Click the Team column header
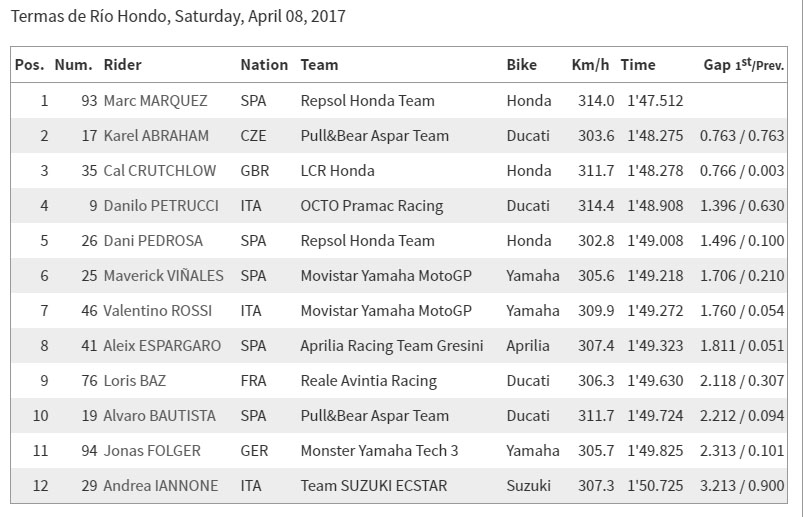The height and width of the screenshot is (517, 804). pyautogui.click(x=319, y=65)
